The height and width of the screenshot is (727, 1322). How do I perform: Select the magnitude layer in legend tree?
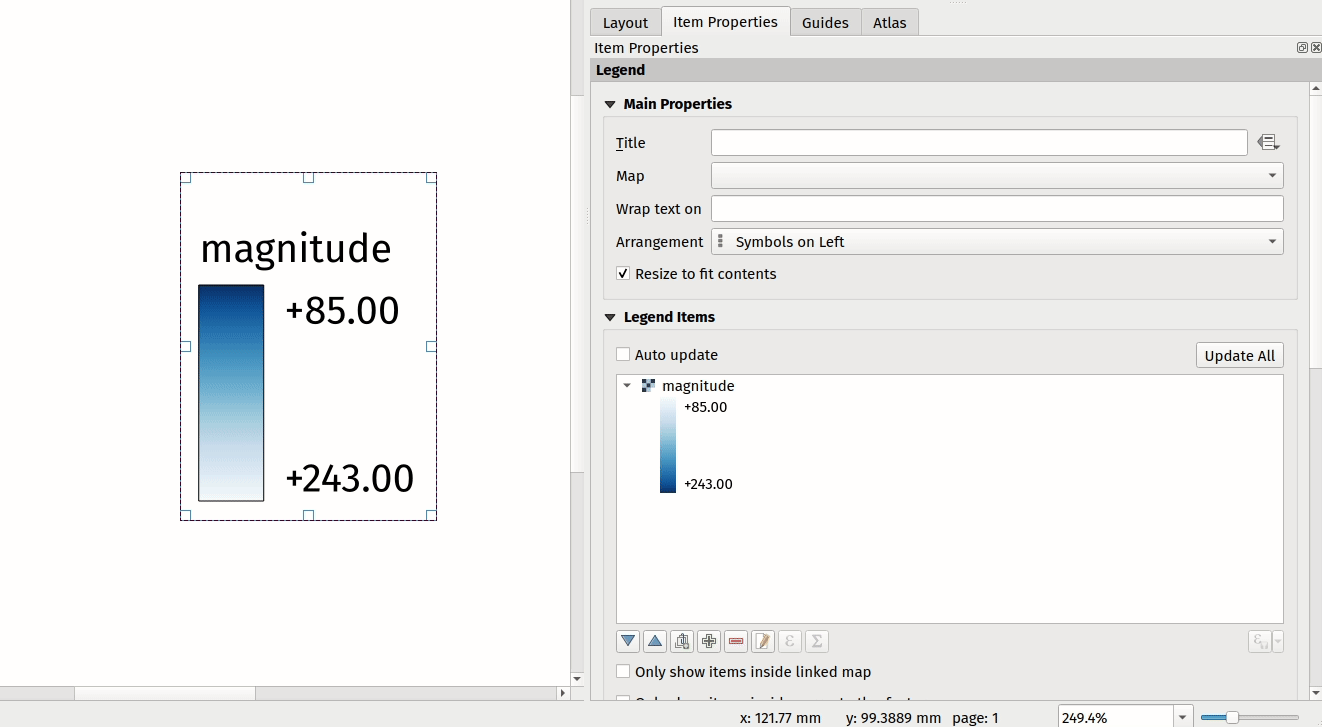coord(698,386)
